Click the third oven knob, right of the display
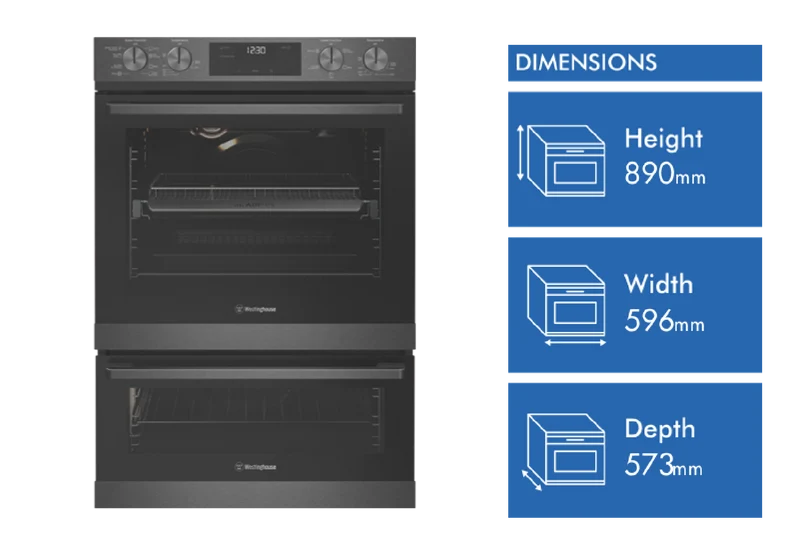 click(x=331, y=59)
